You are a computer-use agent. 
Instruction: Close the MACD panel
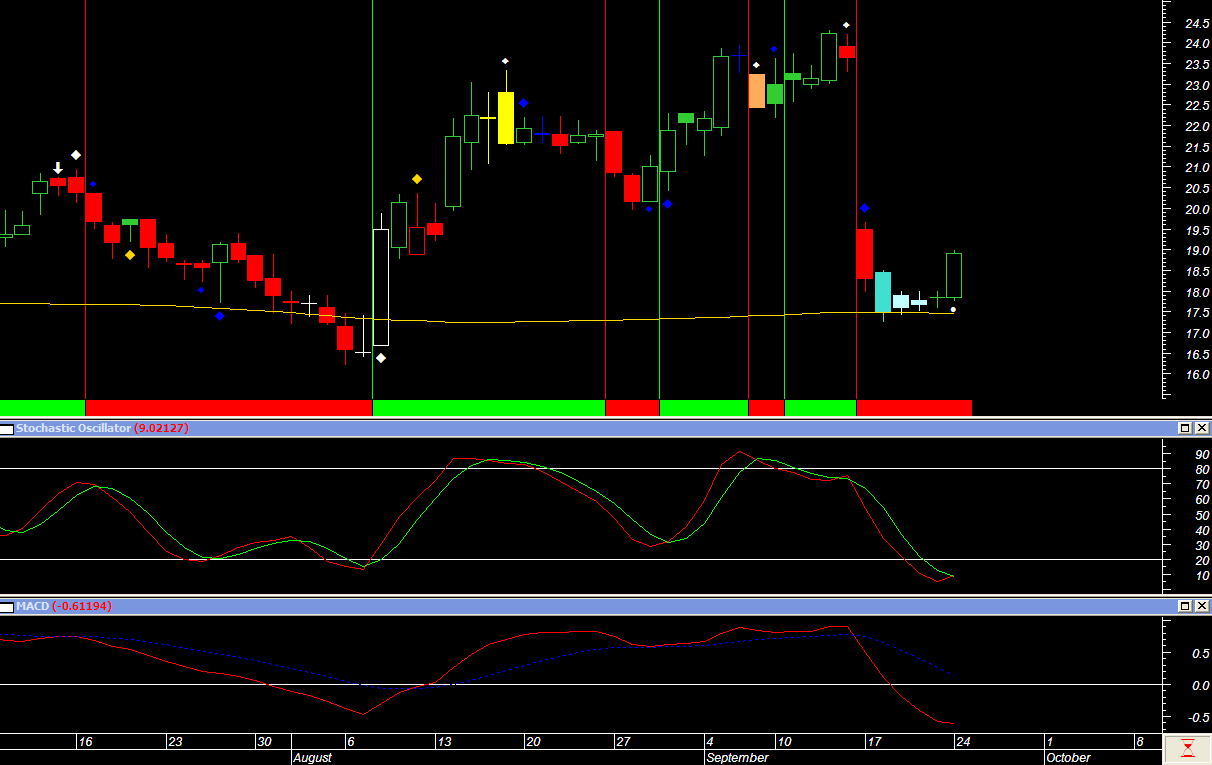point(1202,606)
